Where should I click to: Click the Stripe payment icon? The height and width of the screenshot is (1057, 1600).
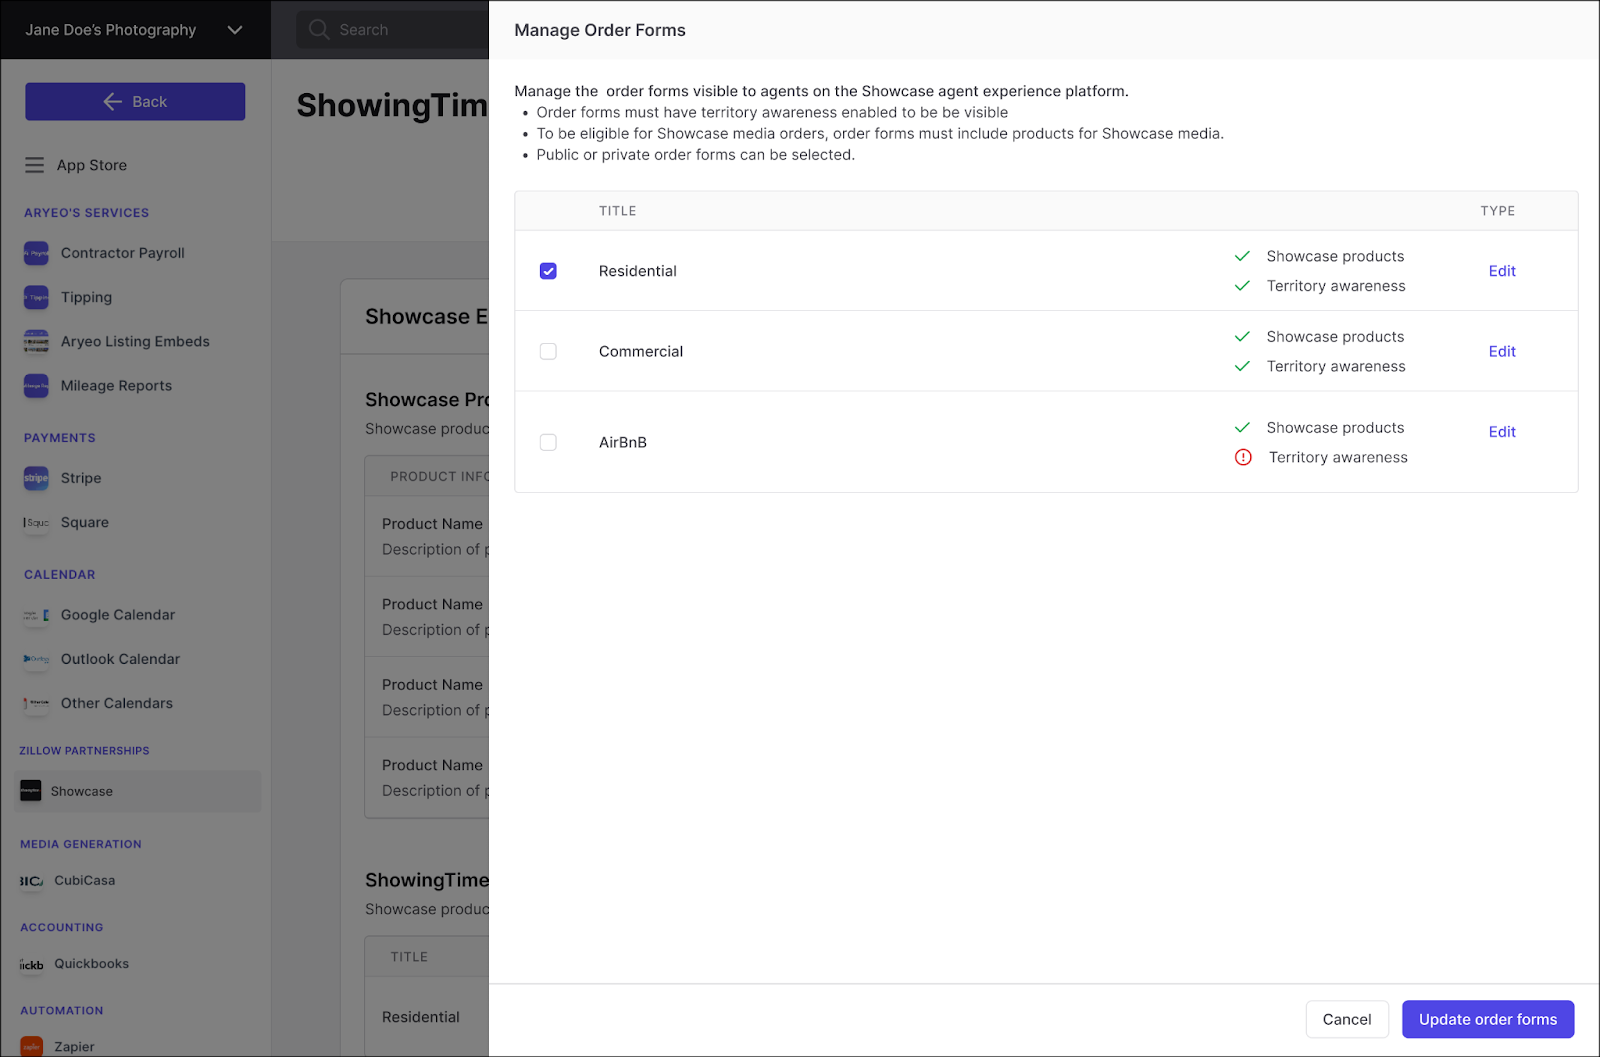(36, 478)
